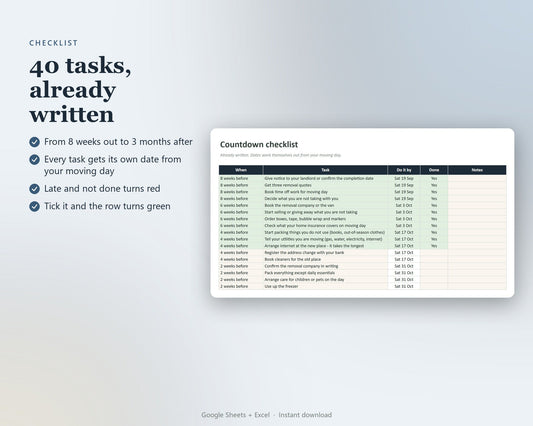This screenshot has height=426, width=533.
Task: Open Done cell for 'Pack everything except daily essentials'
Action: (x=434, y=273)
